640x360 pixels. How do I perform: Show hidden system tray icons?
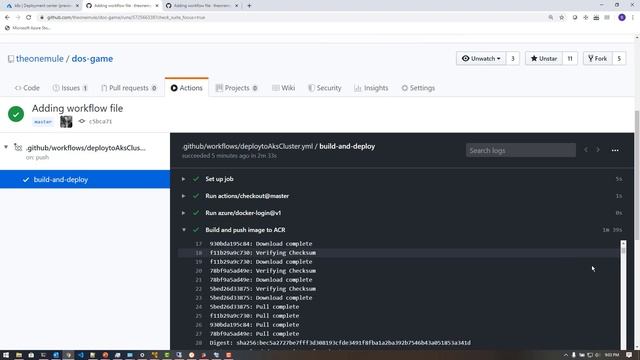pos(565,355)
